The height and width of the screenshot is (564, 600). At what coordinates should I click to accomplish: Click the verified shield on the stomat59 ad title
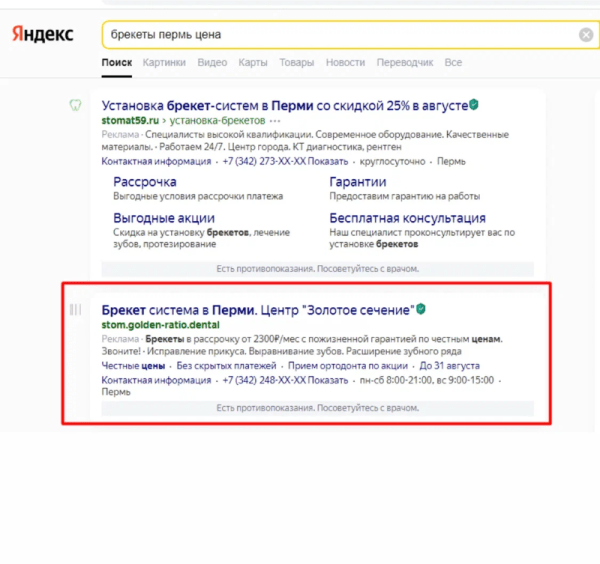pyautogui.click(x=474, y=104)
